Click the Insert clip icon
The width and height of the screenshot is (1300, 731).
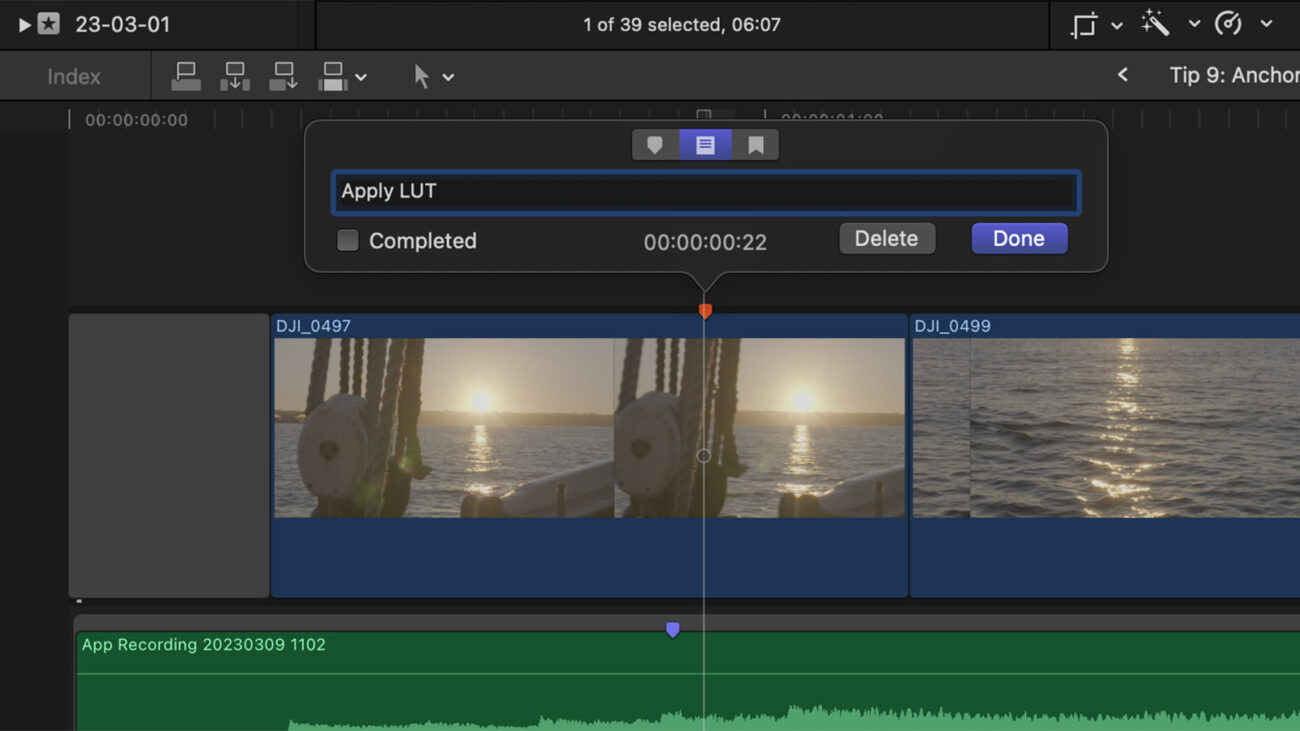click(x=235, y=76)
